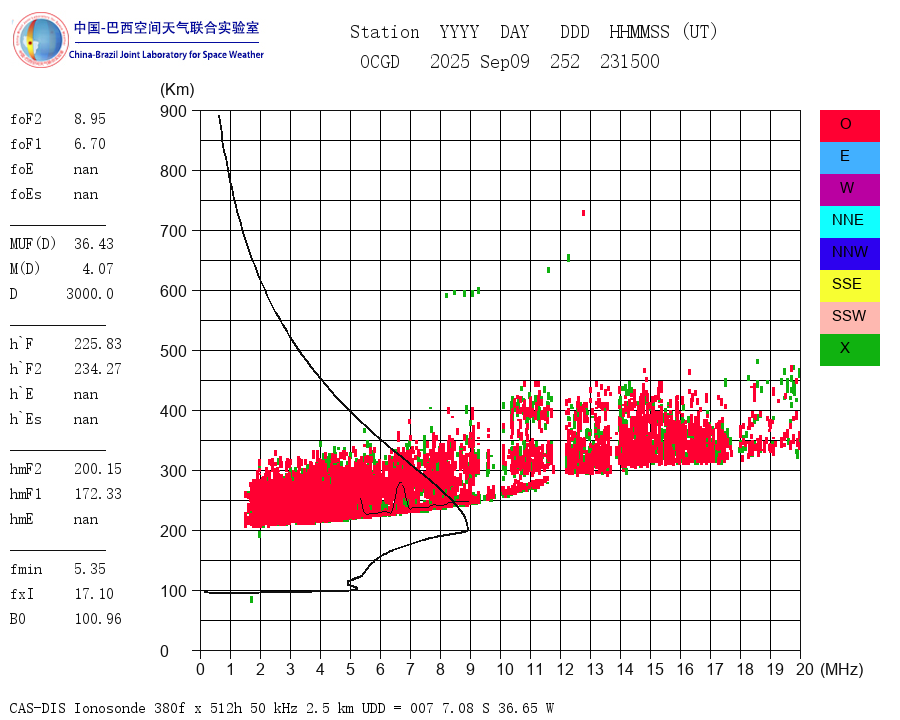Click the h`F value 225.83
The height and width of the screenshot is (720, 900).
pyautogui.click(x=98, y=344)
